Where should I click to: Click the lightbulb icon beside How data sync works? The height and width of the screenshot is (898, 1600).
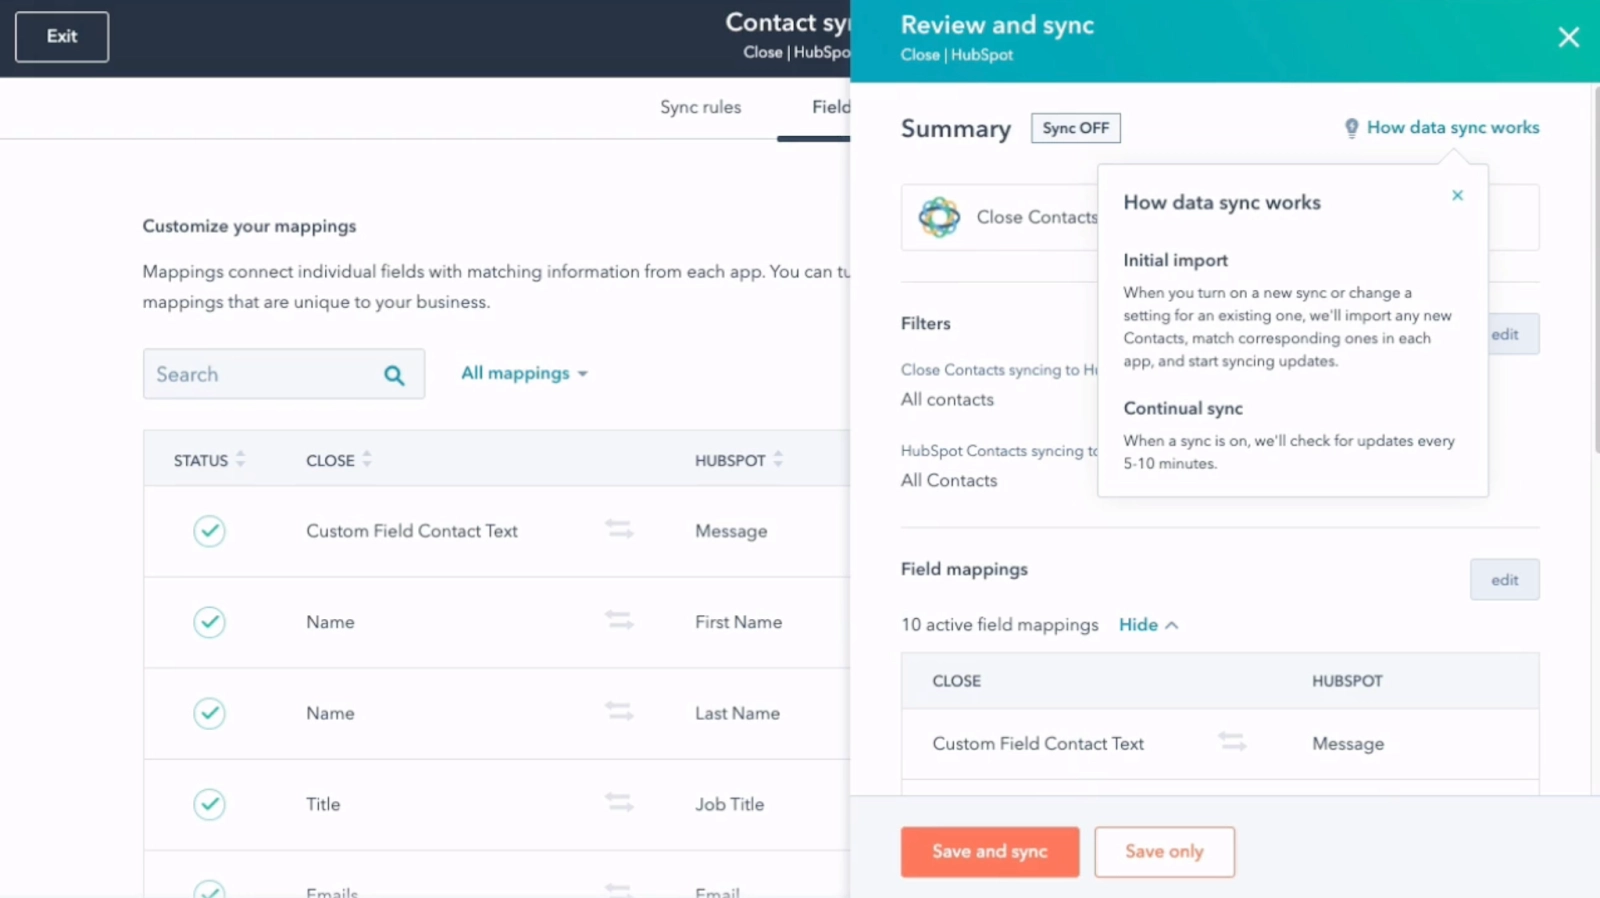(1351, 128)
